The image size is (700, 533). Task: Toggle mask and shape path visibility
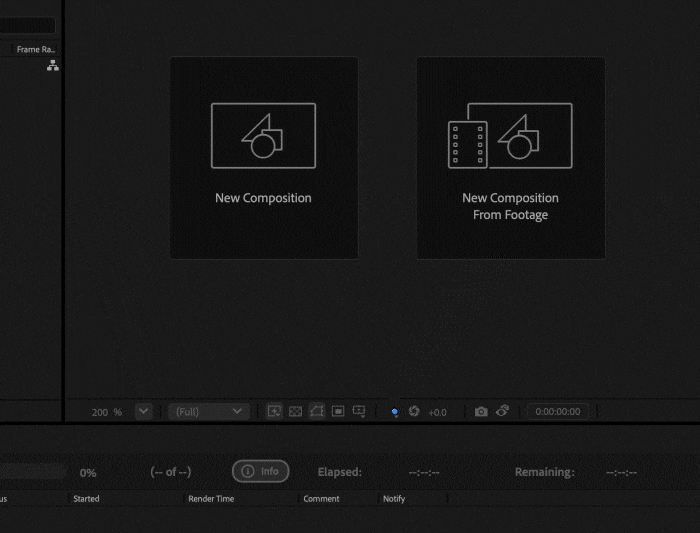point(317,411)
